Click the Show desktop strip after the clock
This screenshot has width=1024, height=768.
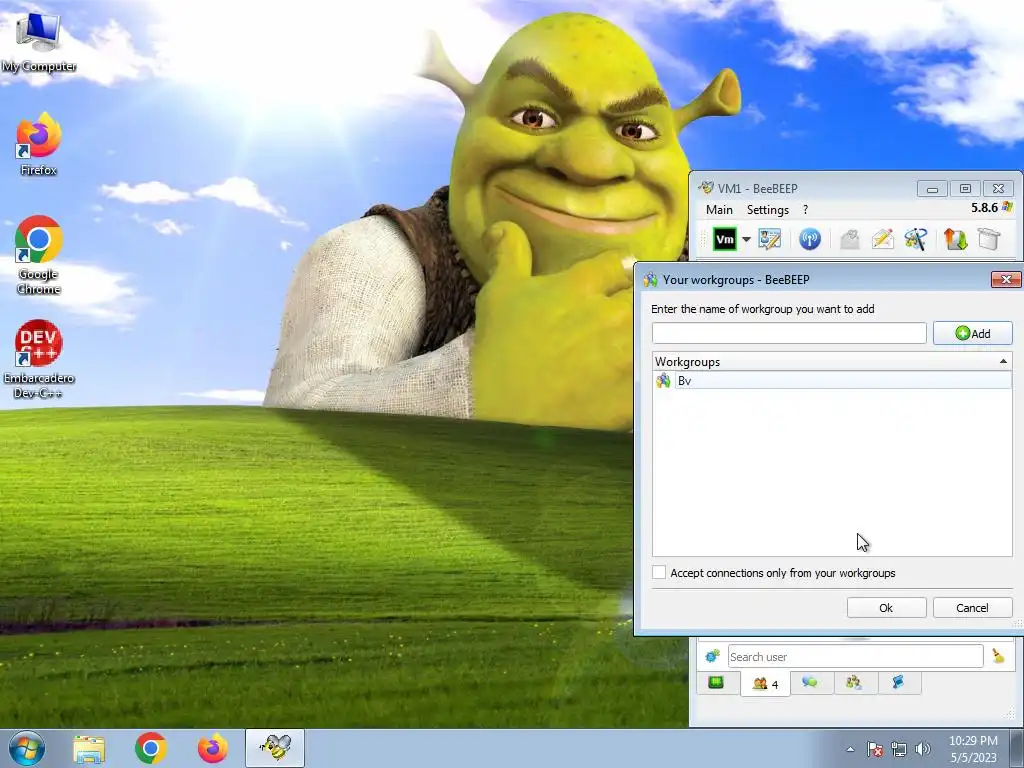pyautogui.click(x=1017, y=748)
